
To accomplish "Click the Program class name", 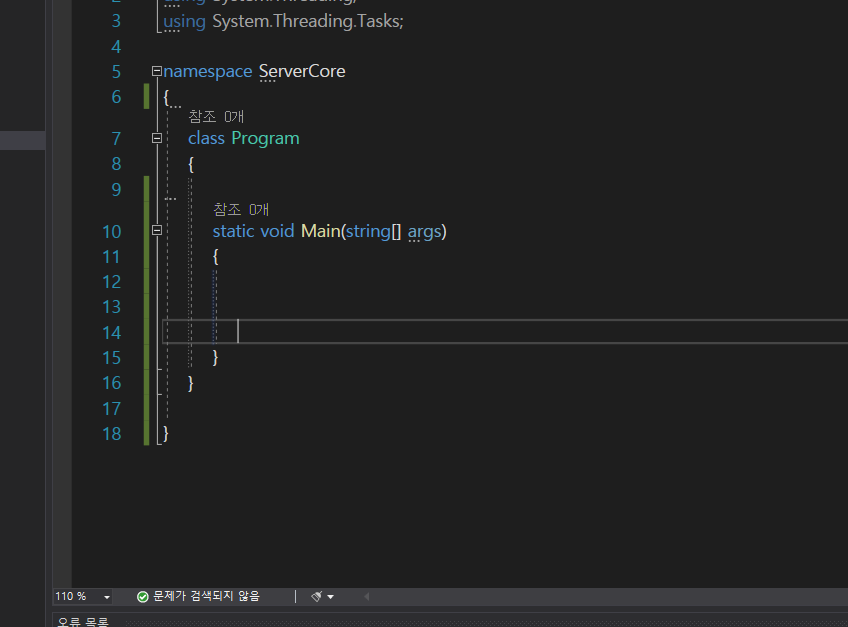I will pos(265,138).
